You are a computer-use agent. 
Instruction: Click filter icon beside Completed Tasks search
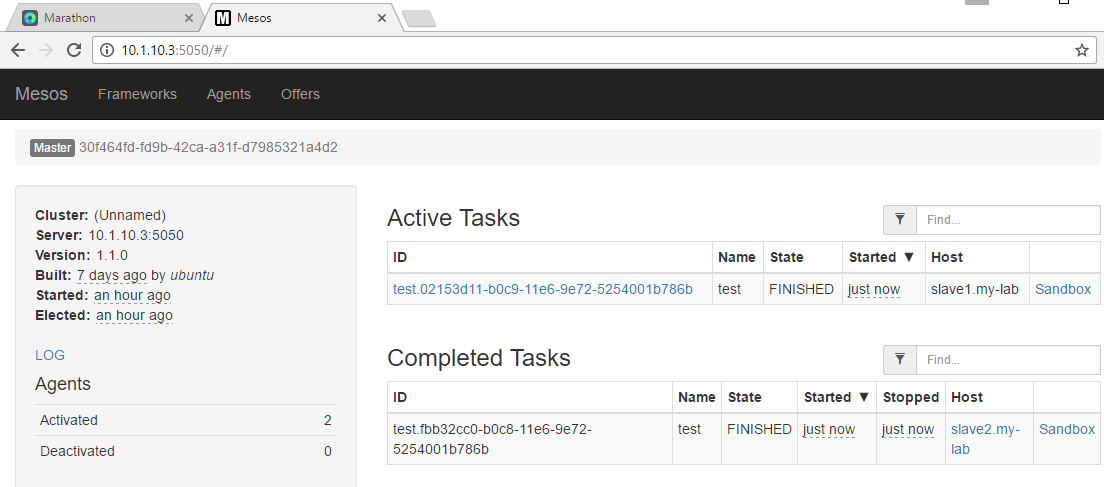pos(900,360)
